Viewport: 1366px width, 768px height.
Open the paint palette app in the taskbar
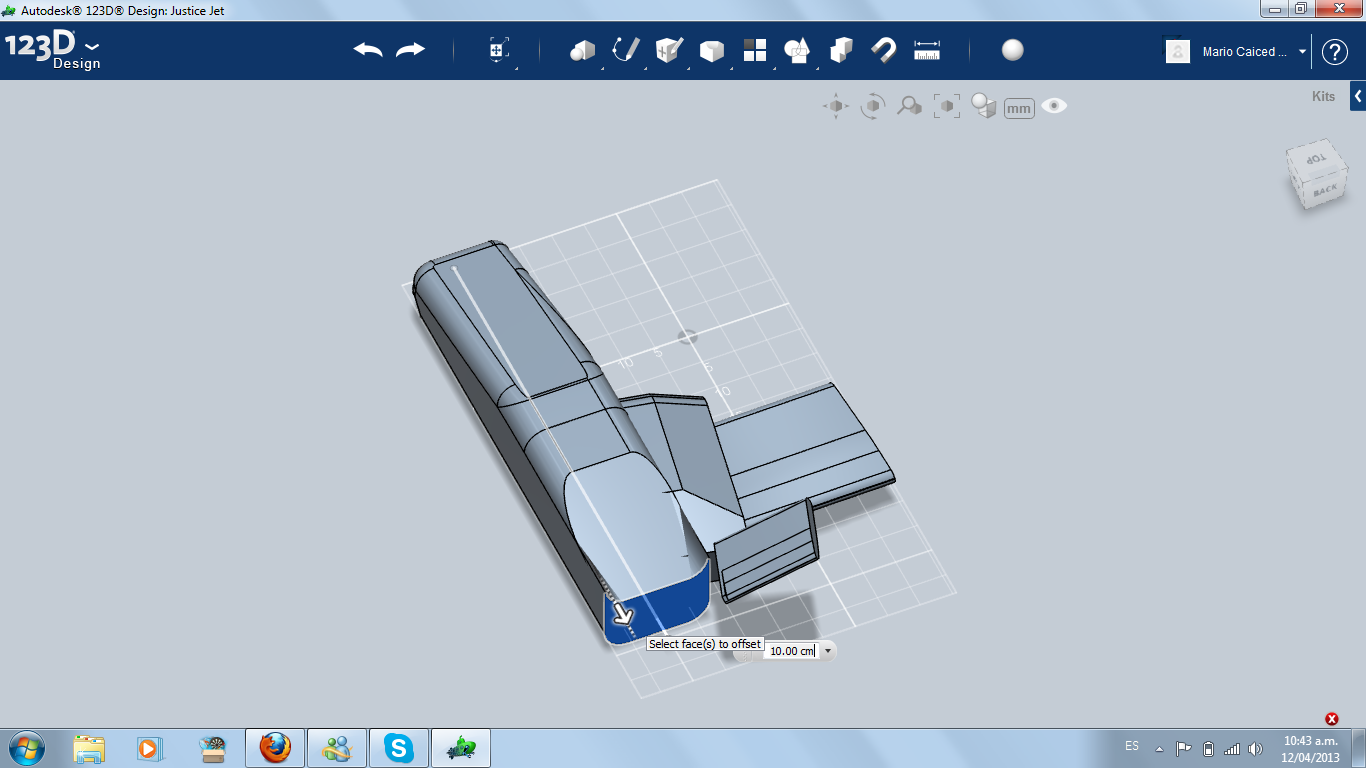coord(212,748)
